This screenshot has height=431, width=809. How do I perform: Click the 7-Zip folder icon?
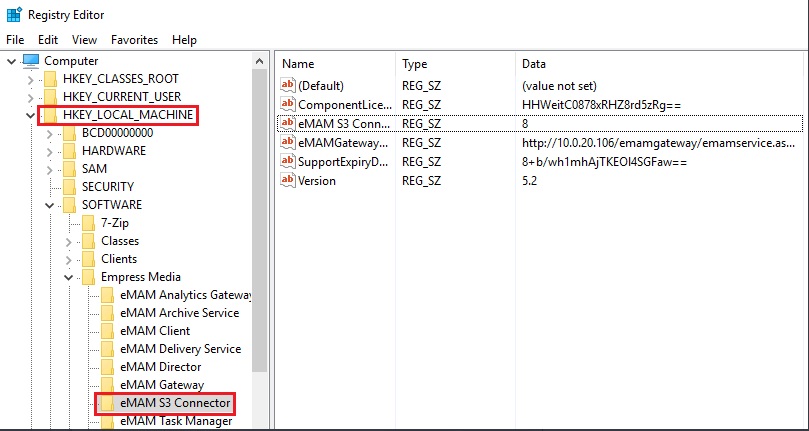[x=88, y=223]
